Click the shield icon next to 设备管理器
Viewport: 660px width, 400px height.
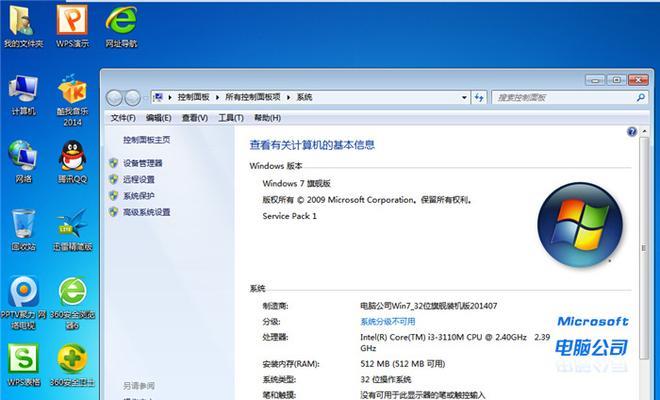pyautogui.click(x=113, y=163)
